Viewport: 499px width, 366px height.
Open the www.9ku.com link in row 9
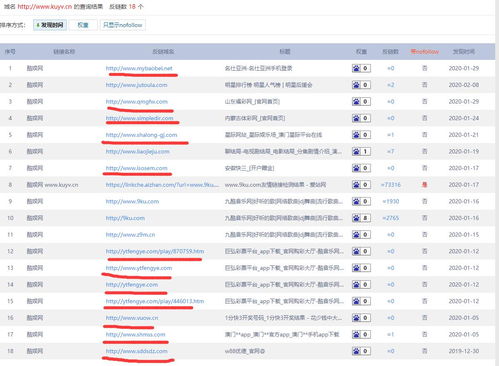(x=132, y=201)
